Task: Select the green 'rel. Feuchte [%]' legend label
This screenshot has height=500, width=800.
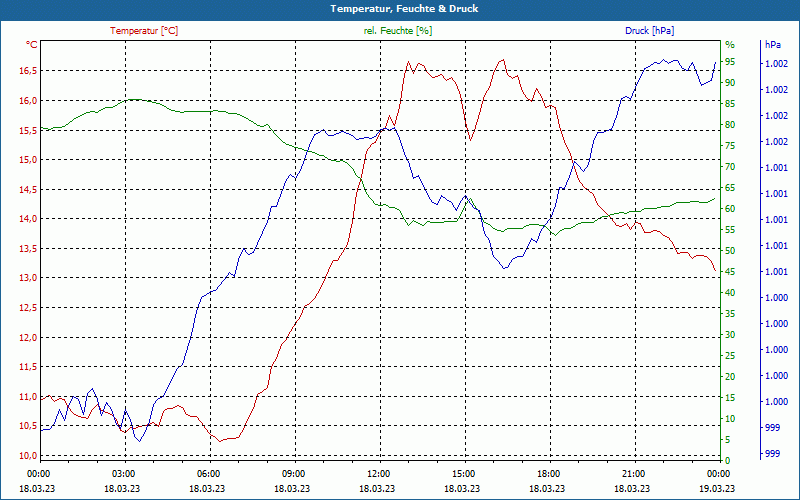Action: pyautogui.click(x=397, y=31)
